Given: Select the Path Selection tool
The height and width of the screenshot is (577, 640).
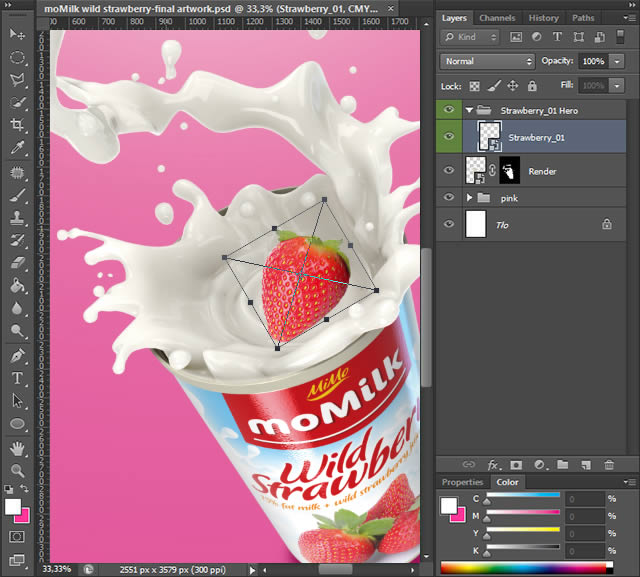Looking at the screenshot, I should [17, 401].
